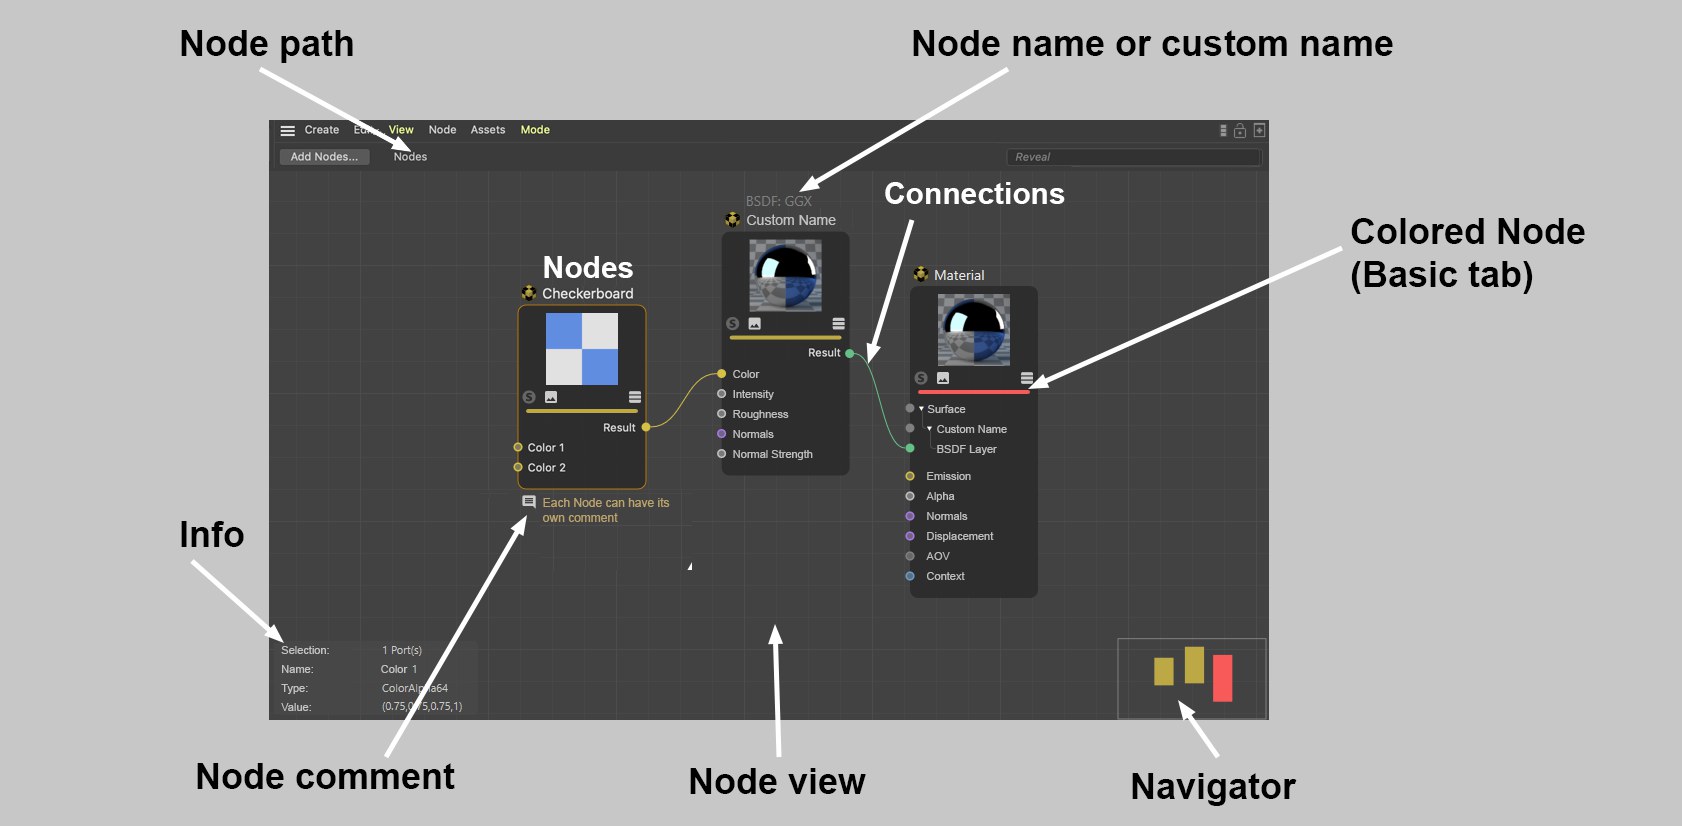Open the Node menu

[x=442, y=130]
